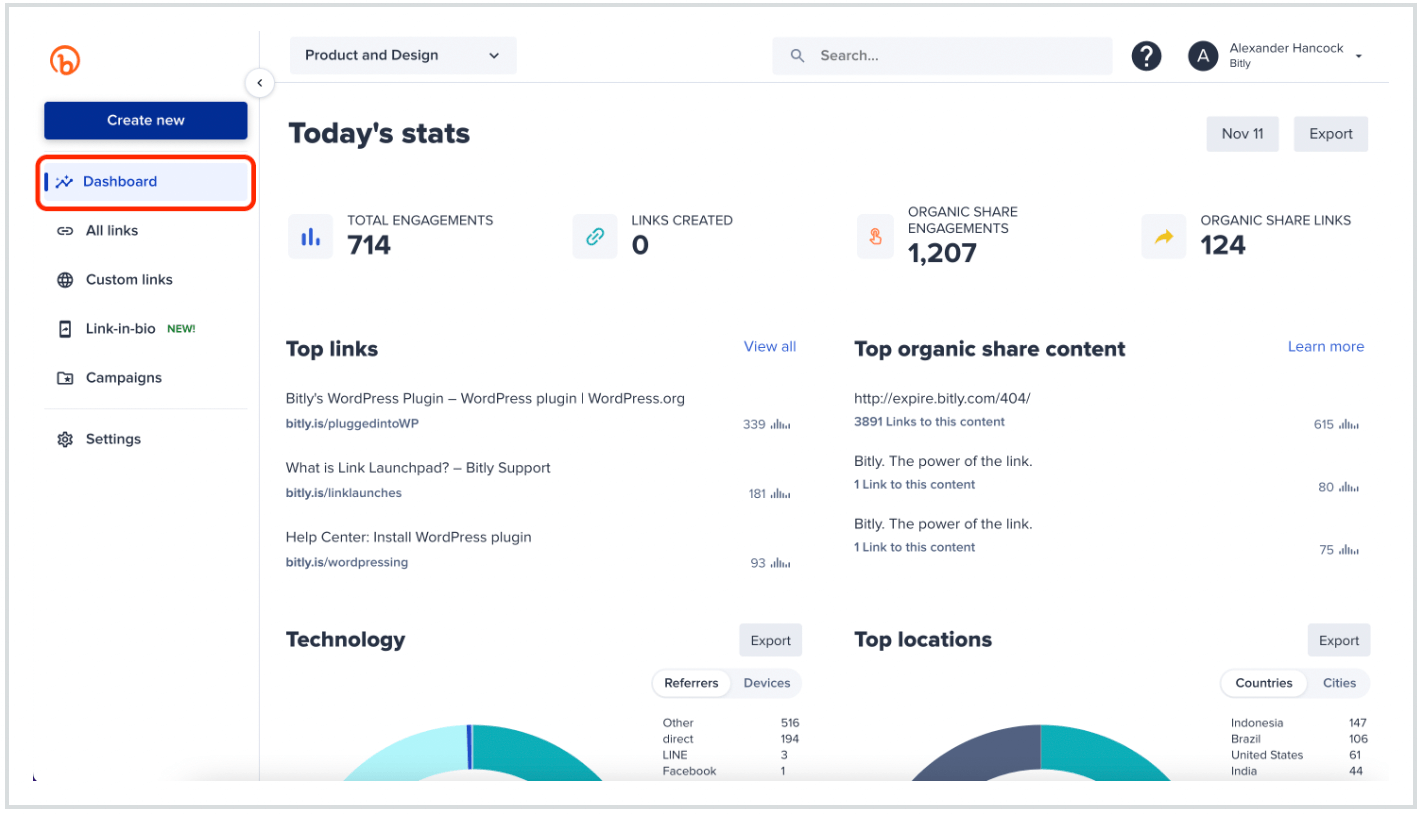Click the Campaigns folder star icon

65,378
